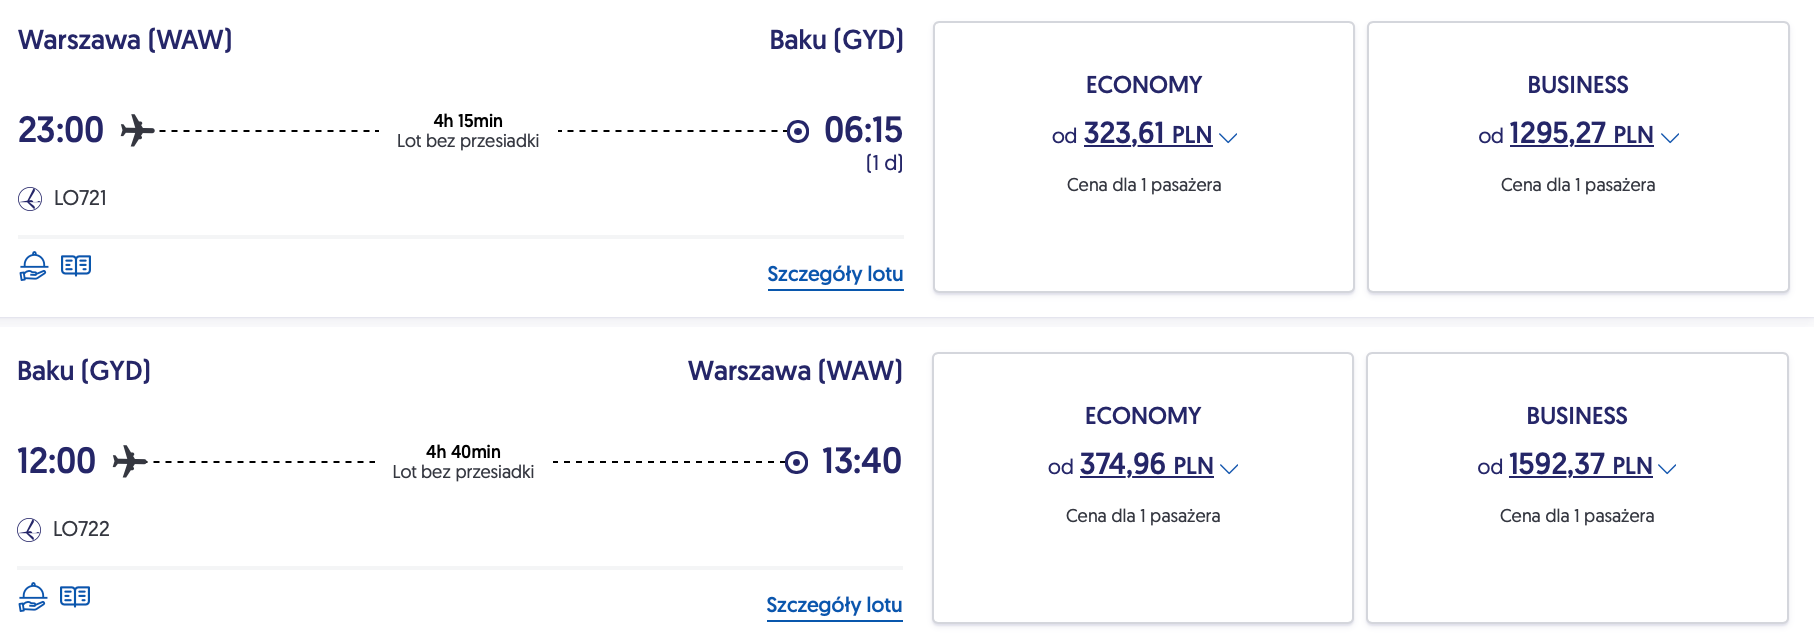Click the meal service icon for flight LO722
This screenshot has width=1814, height=641.
pos(32,597)
